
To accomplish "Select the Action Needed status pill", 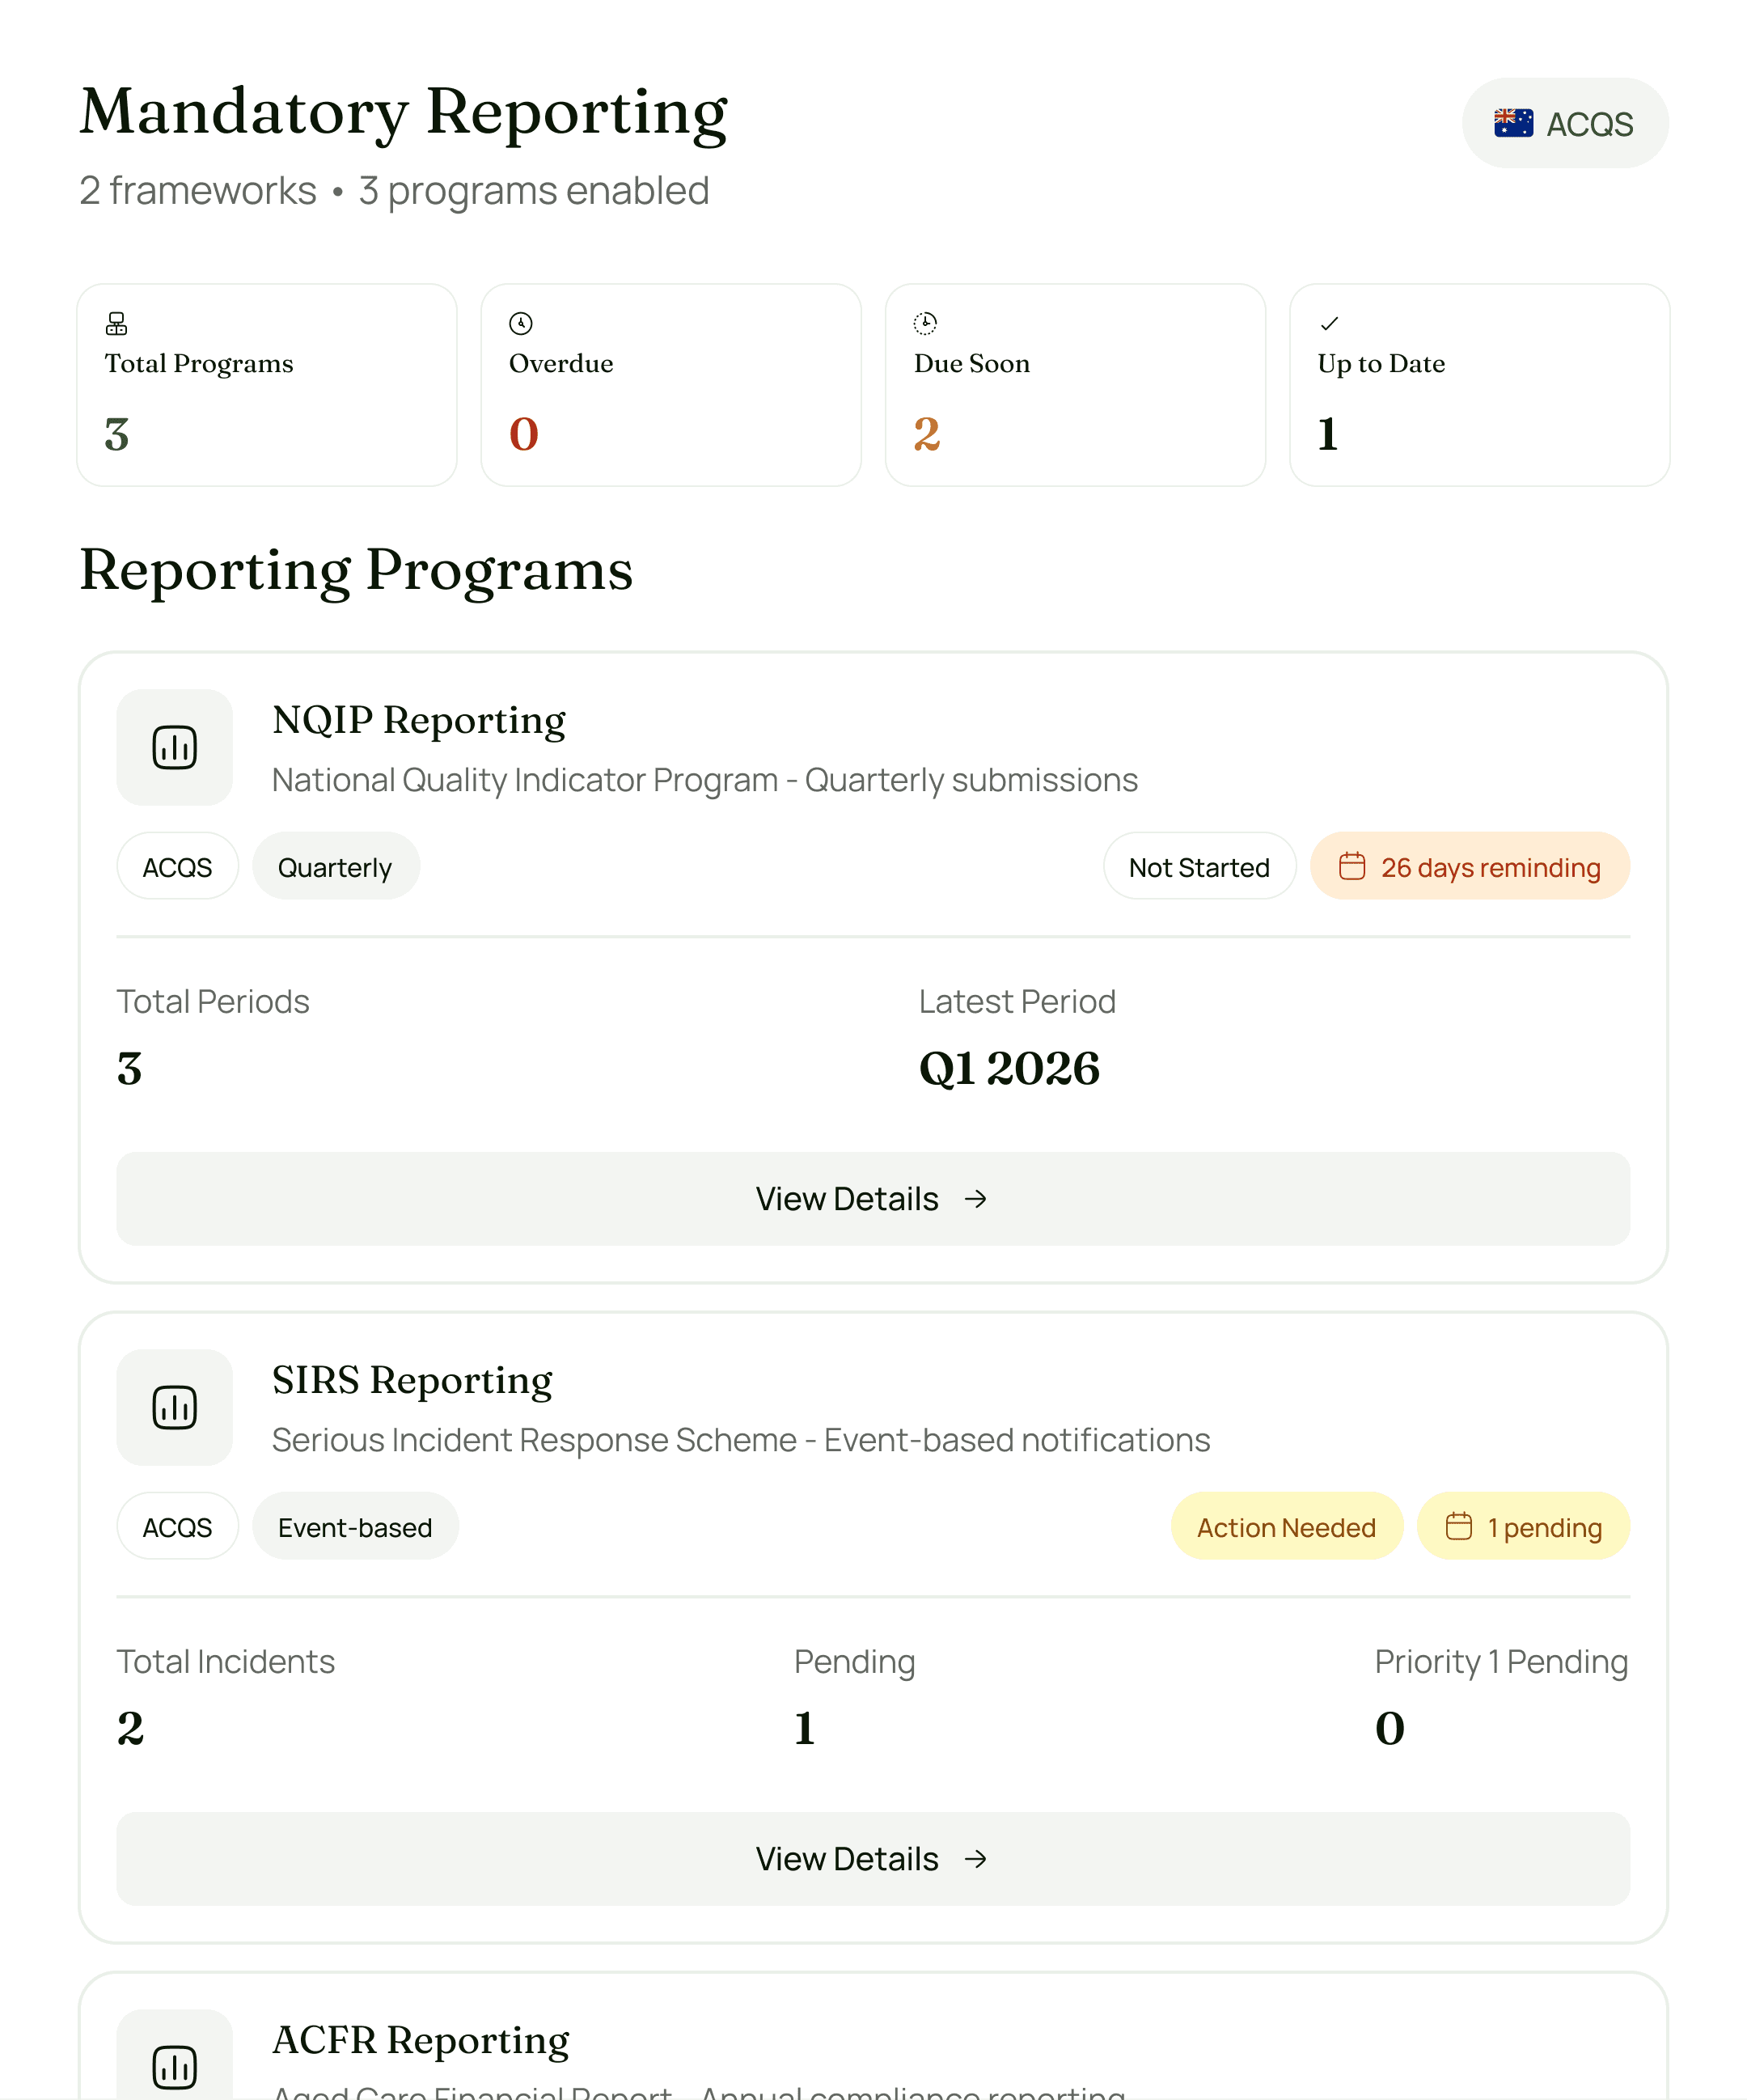I will point(1286,1526).
